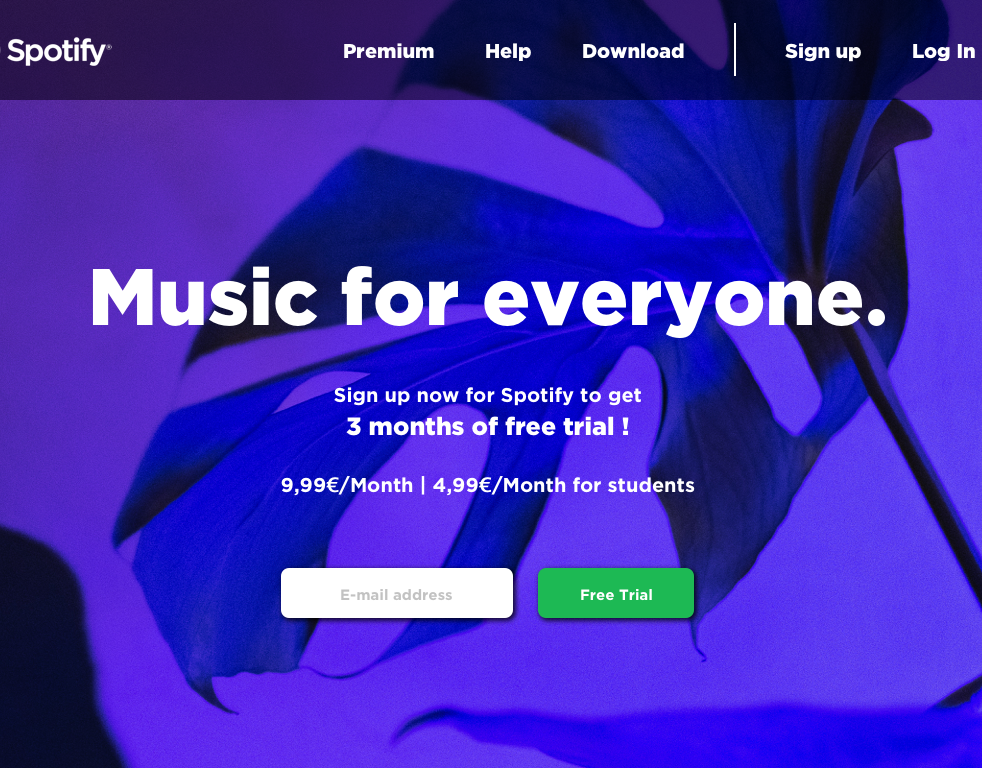Image resolution: width=982 pixels, height=768 pixels.
Task: Click the Sign up link
Action: click(x=823, y=51)
